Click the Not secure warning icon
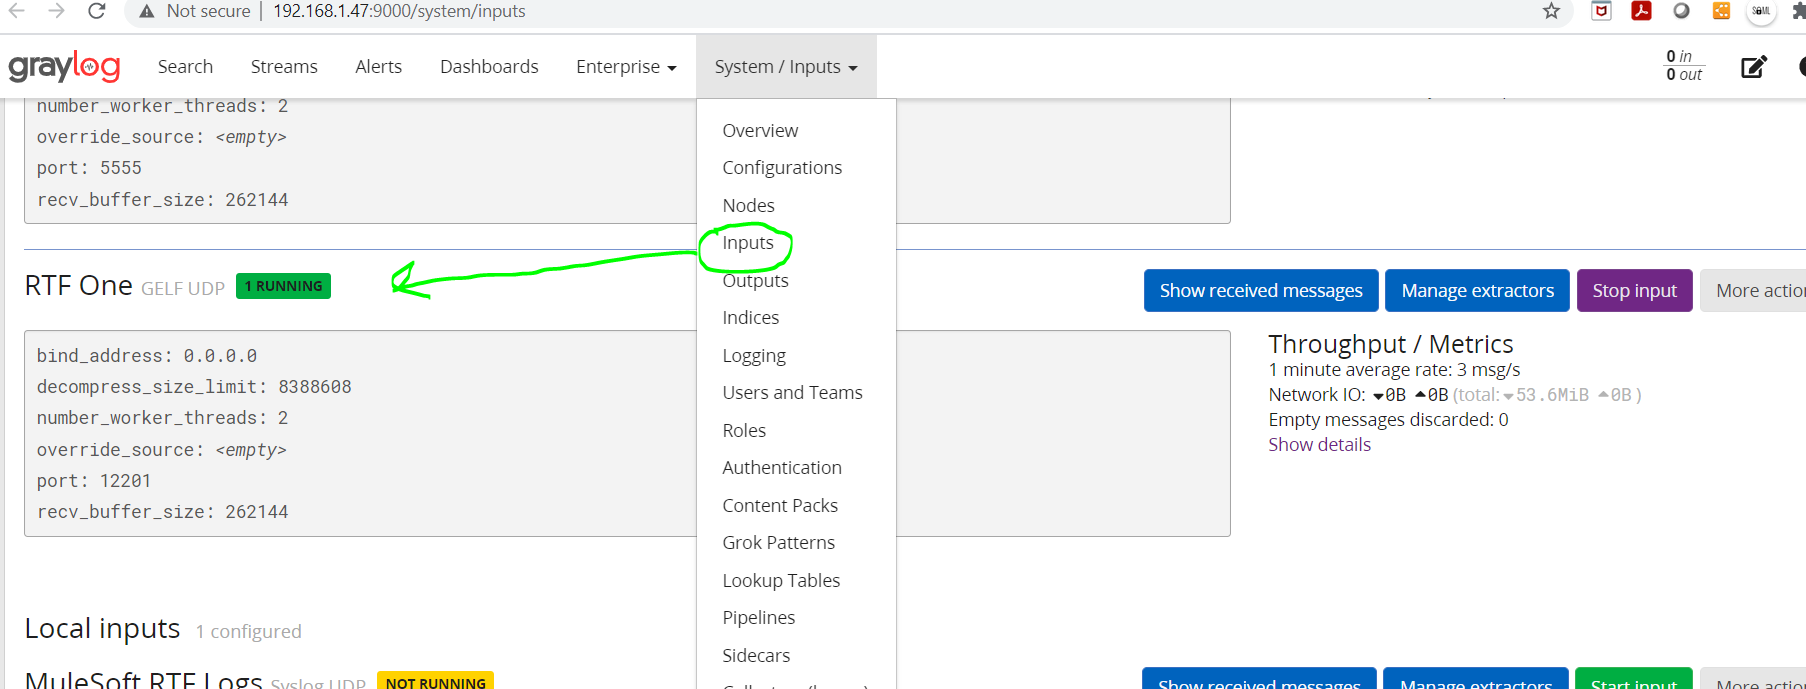The height and width of the screenshot is (689, 1806). pos(147,11)
